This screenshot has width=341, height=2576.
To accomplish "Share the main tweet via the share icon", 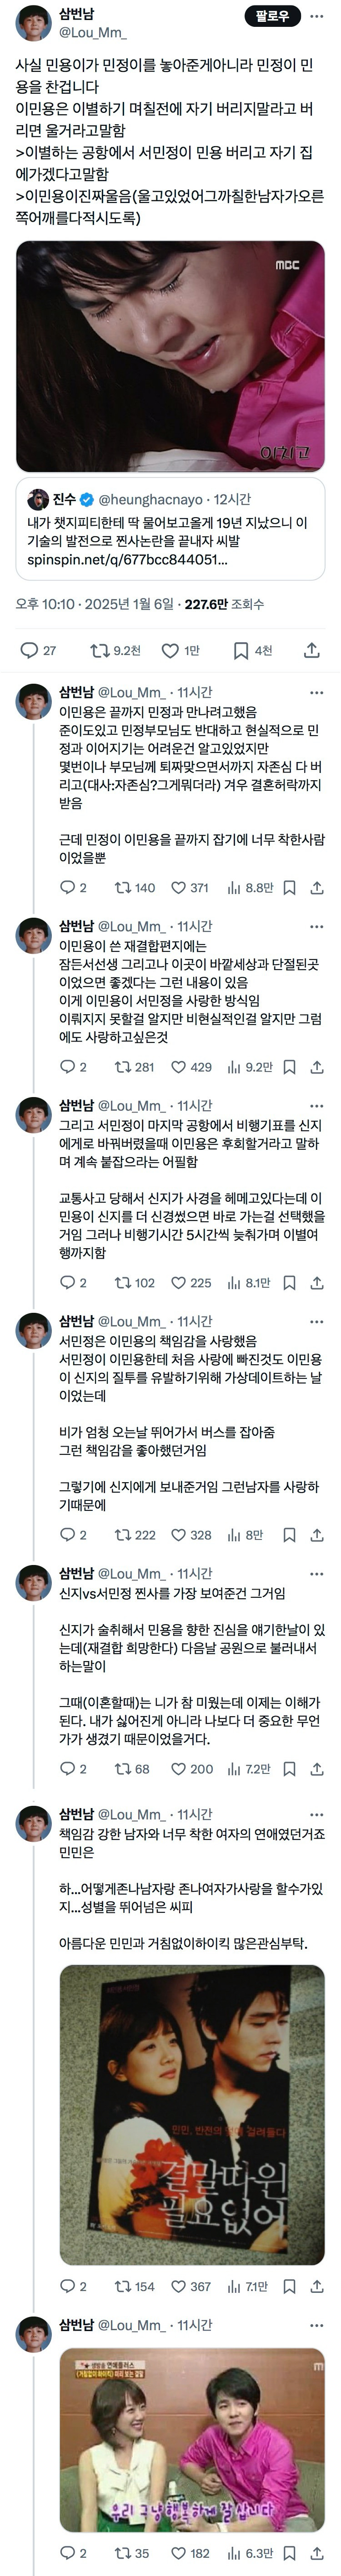I will [x=312, y=650].
